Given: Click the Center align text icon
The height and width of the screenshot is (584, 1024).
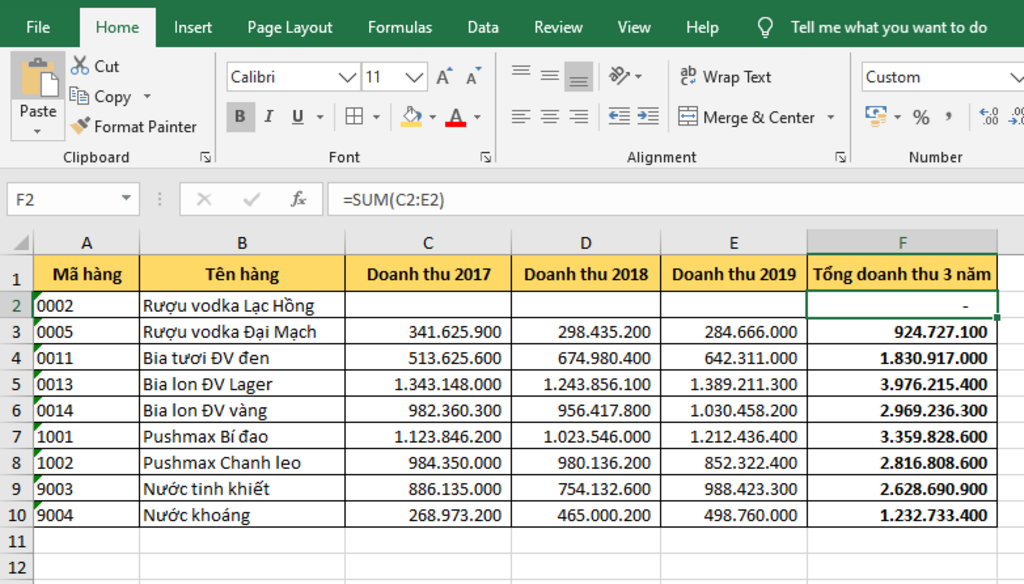Looking at the screenshot, I should tap(549, 117).
